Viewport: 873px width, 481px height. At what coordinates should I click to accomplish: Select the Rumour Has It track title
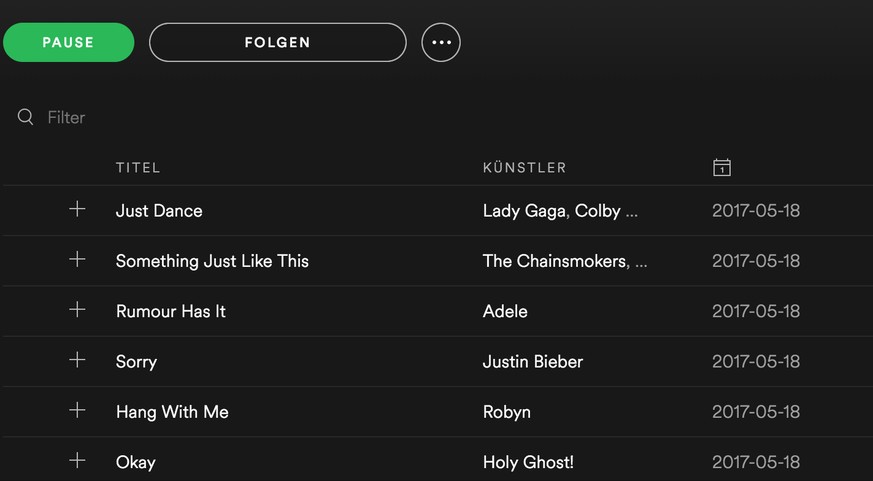[171, 311]
